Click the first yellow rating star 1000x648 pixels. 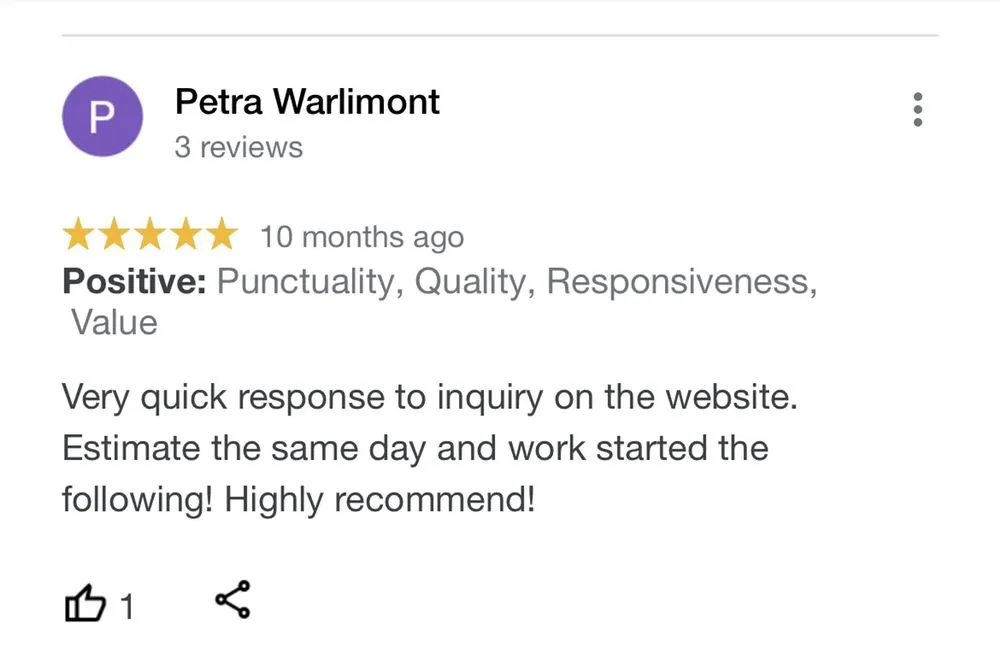point(79,237)
